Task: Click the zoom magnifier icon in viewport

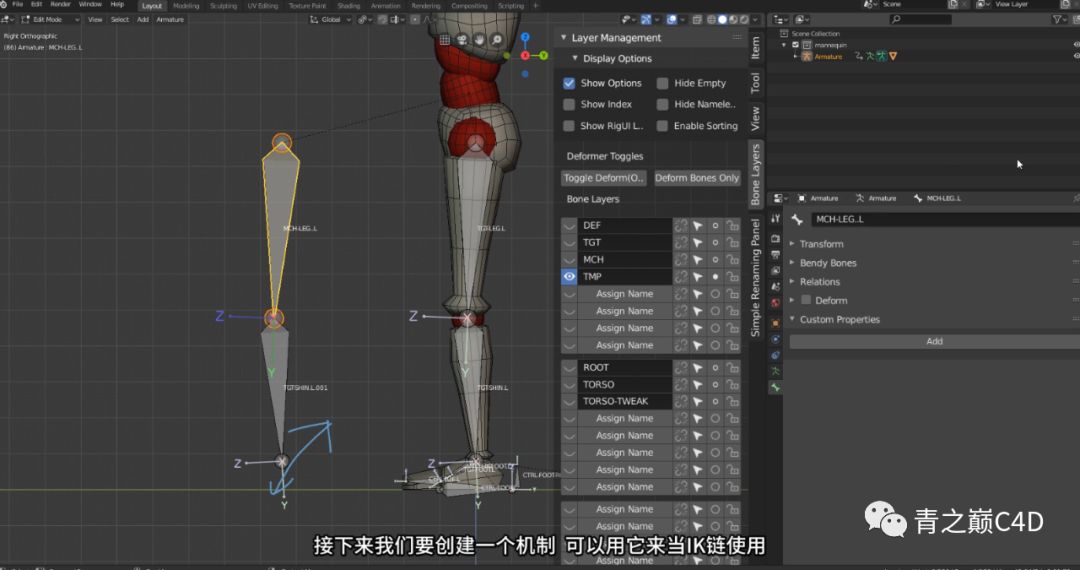Action: point(497,40)
